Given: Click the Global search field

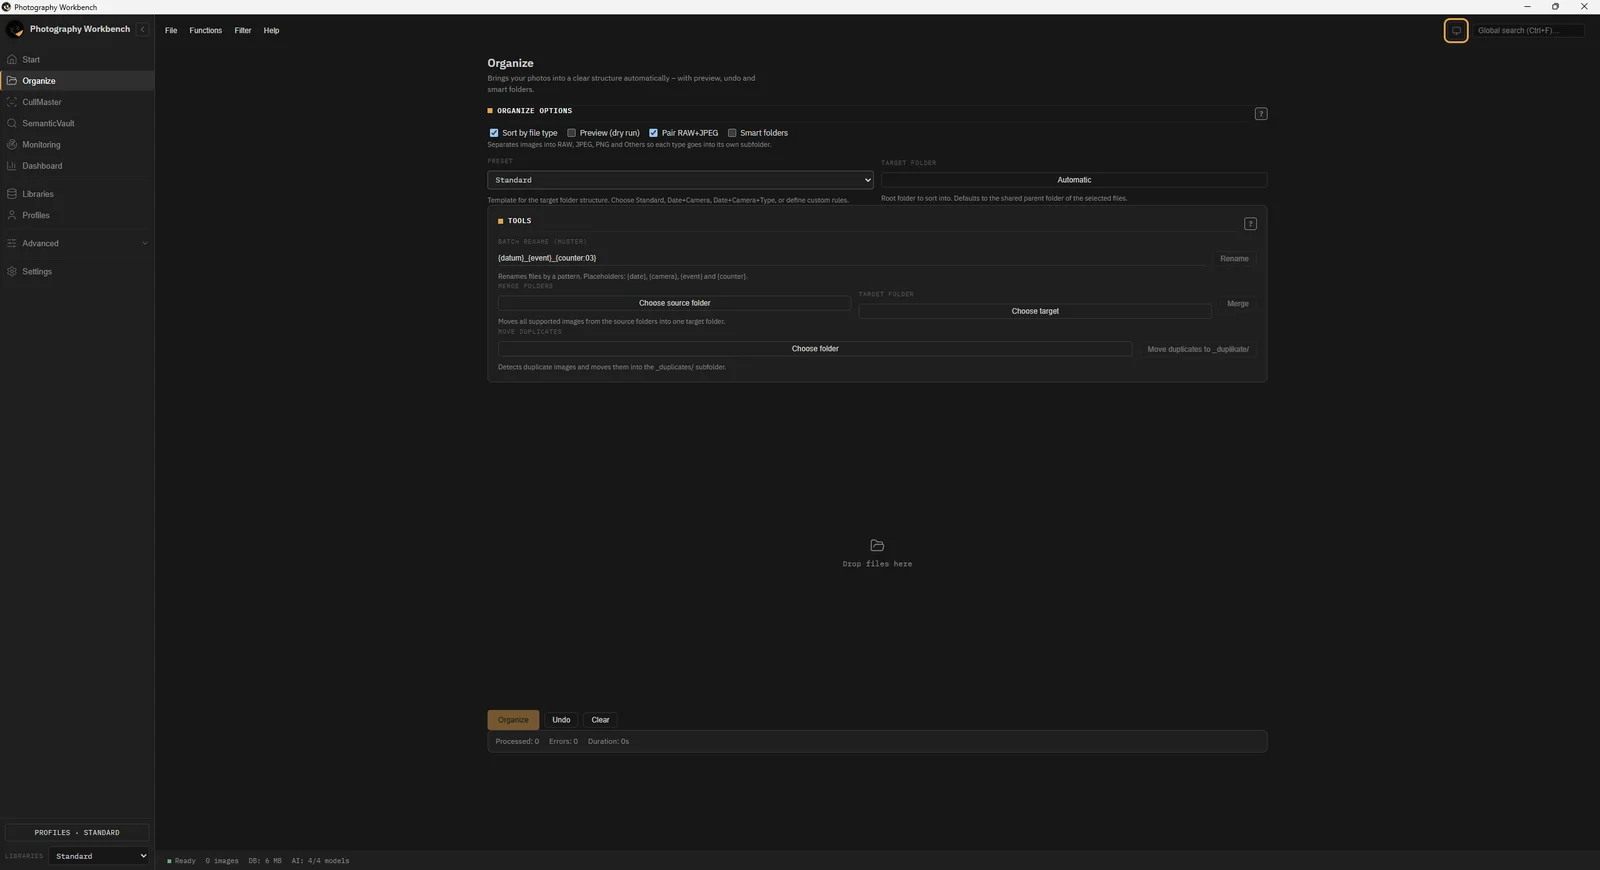Looking at the screenshot, I should pos(1528,30).
